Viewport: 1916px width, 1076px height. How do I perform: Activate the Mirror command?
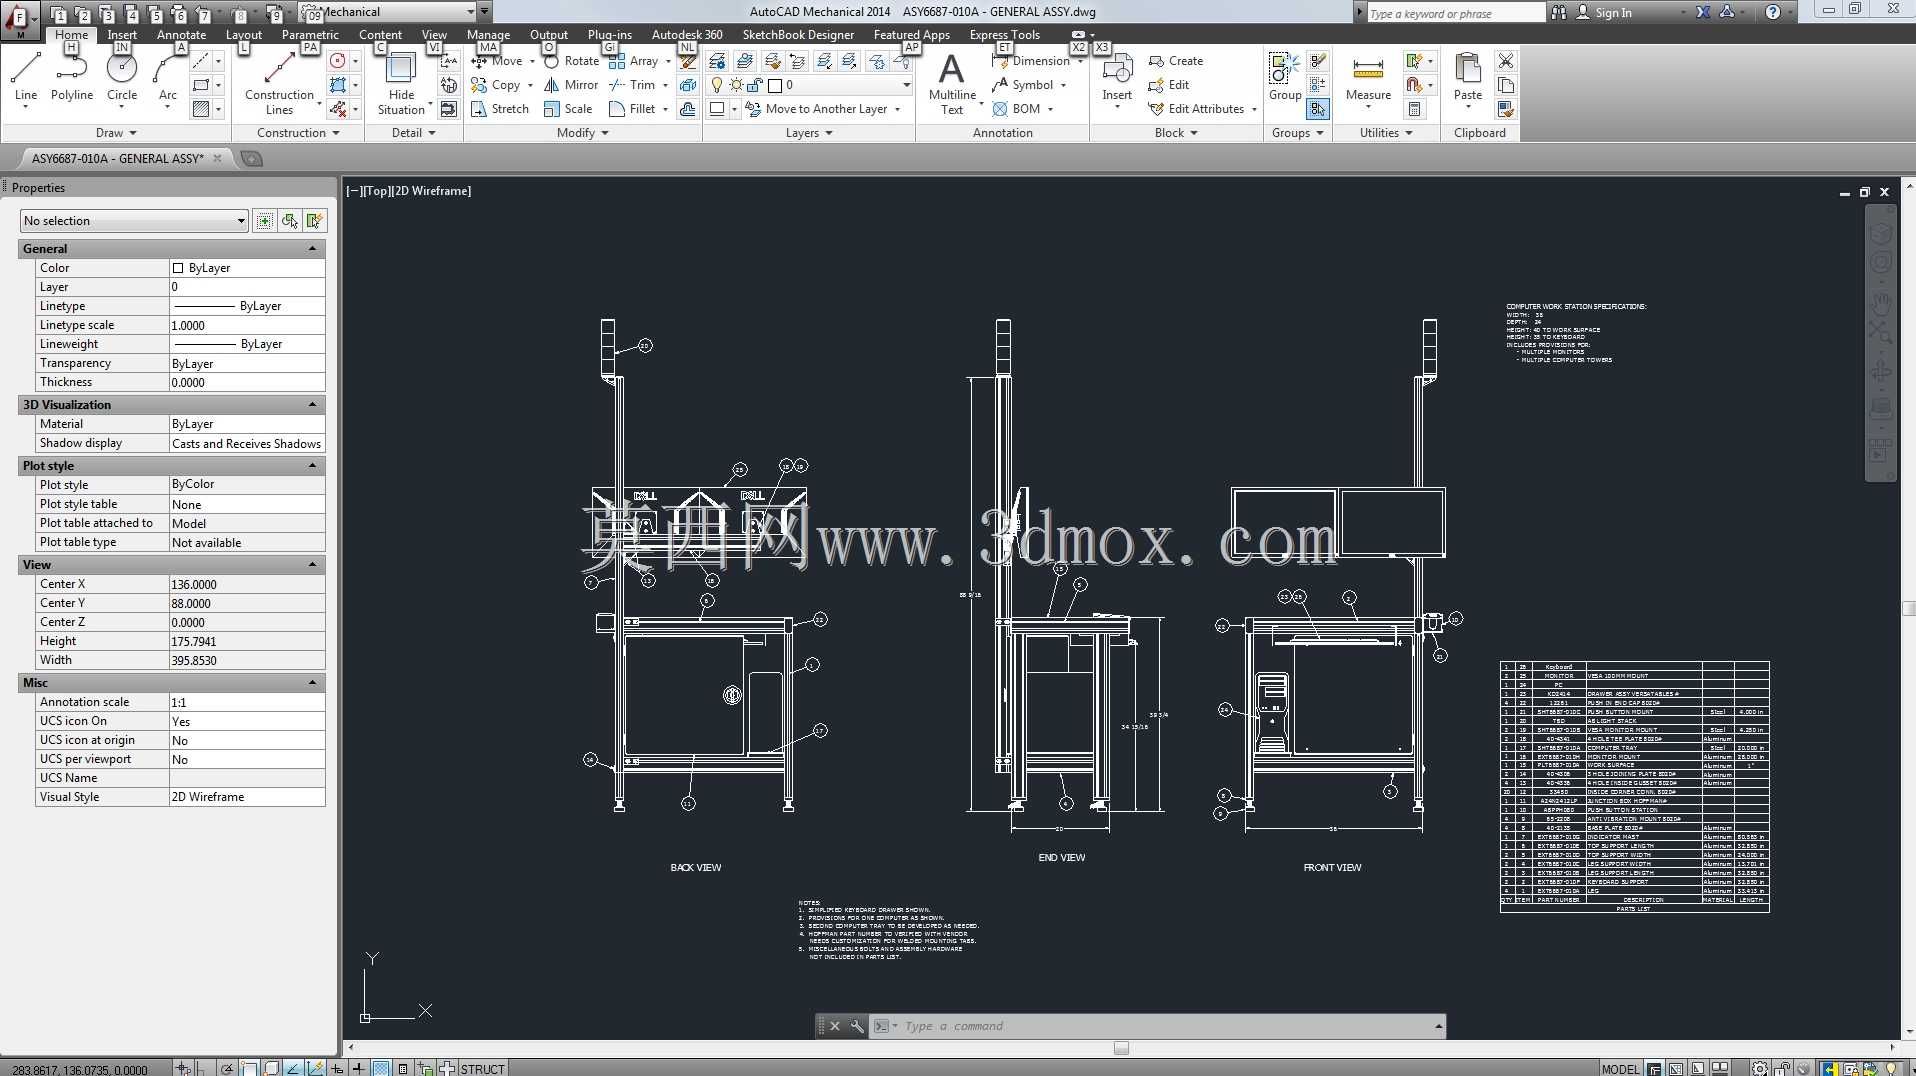(x=571, y=85)
